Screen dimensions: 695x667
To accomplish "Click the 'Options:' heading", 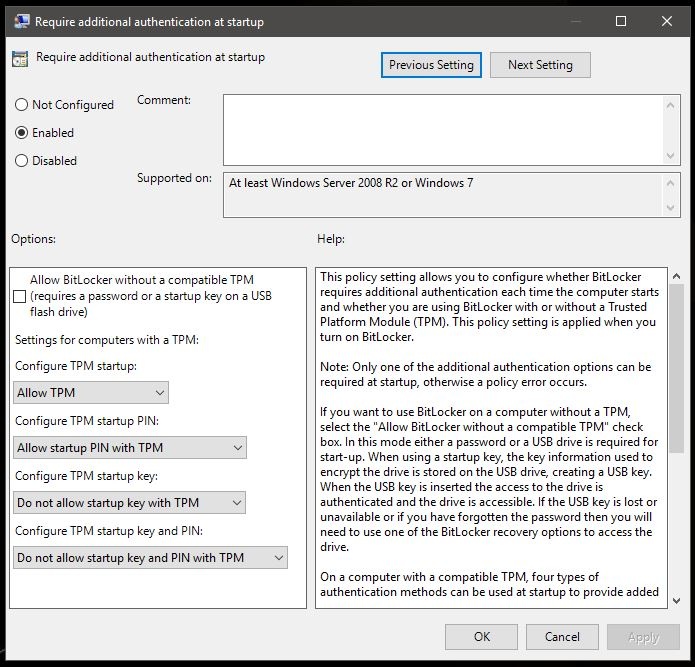I will click(34, 239).
